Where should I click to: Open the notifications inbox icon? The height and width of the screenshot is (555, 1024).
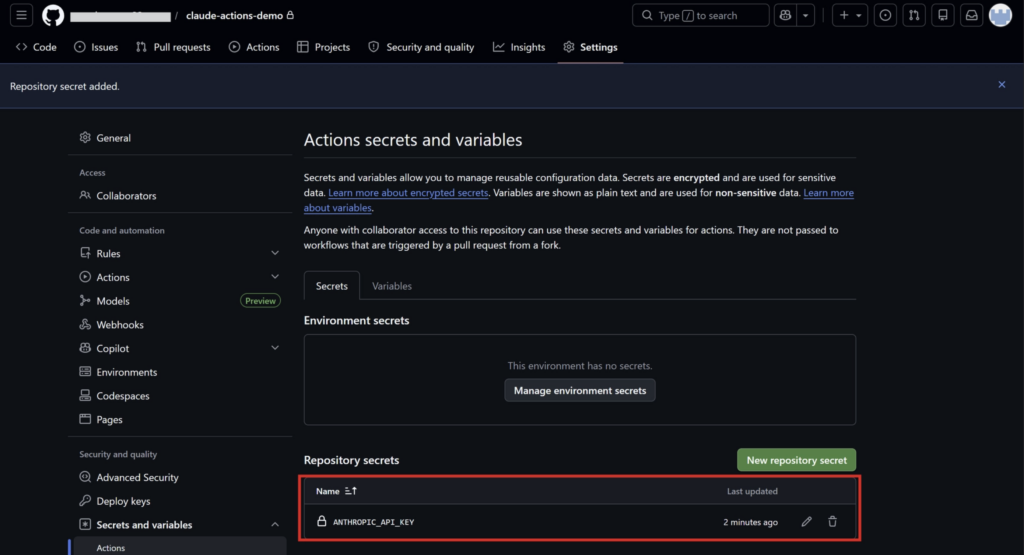pyautogui.click(x=972, y=15)
